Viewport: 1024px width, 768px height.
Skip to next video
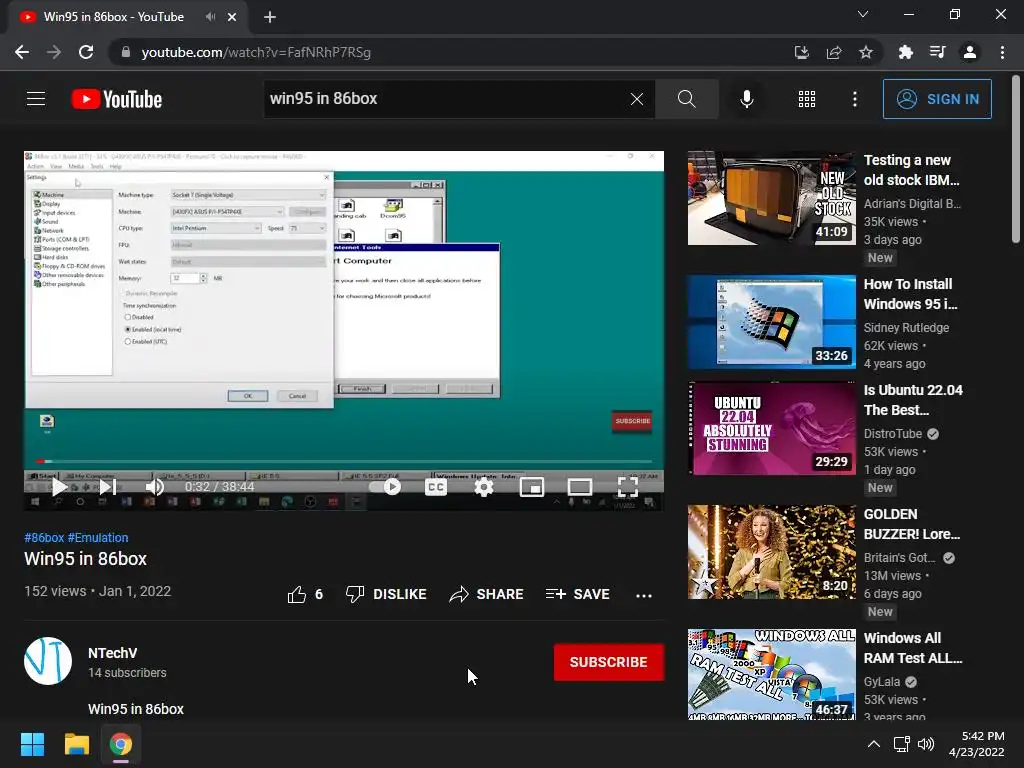pyautogui.click(x=108, y=487)
